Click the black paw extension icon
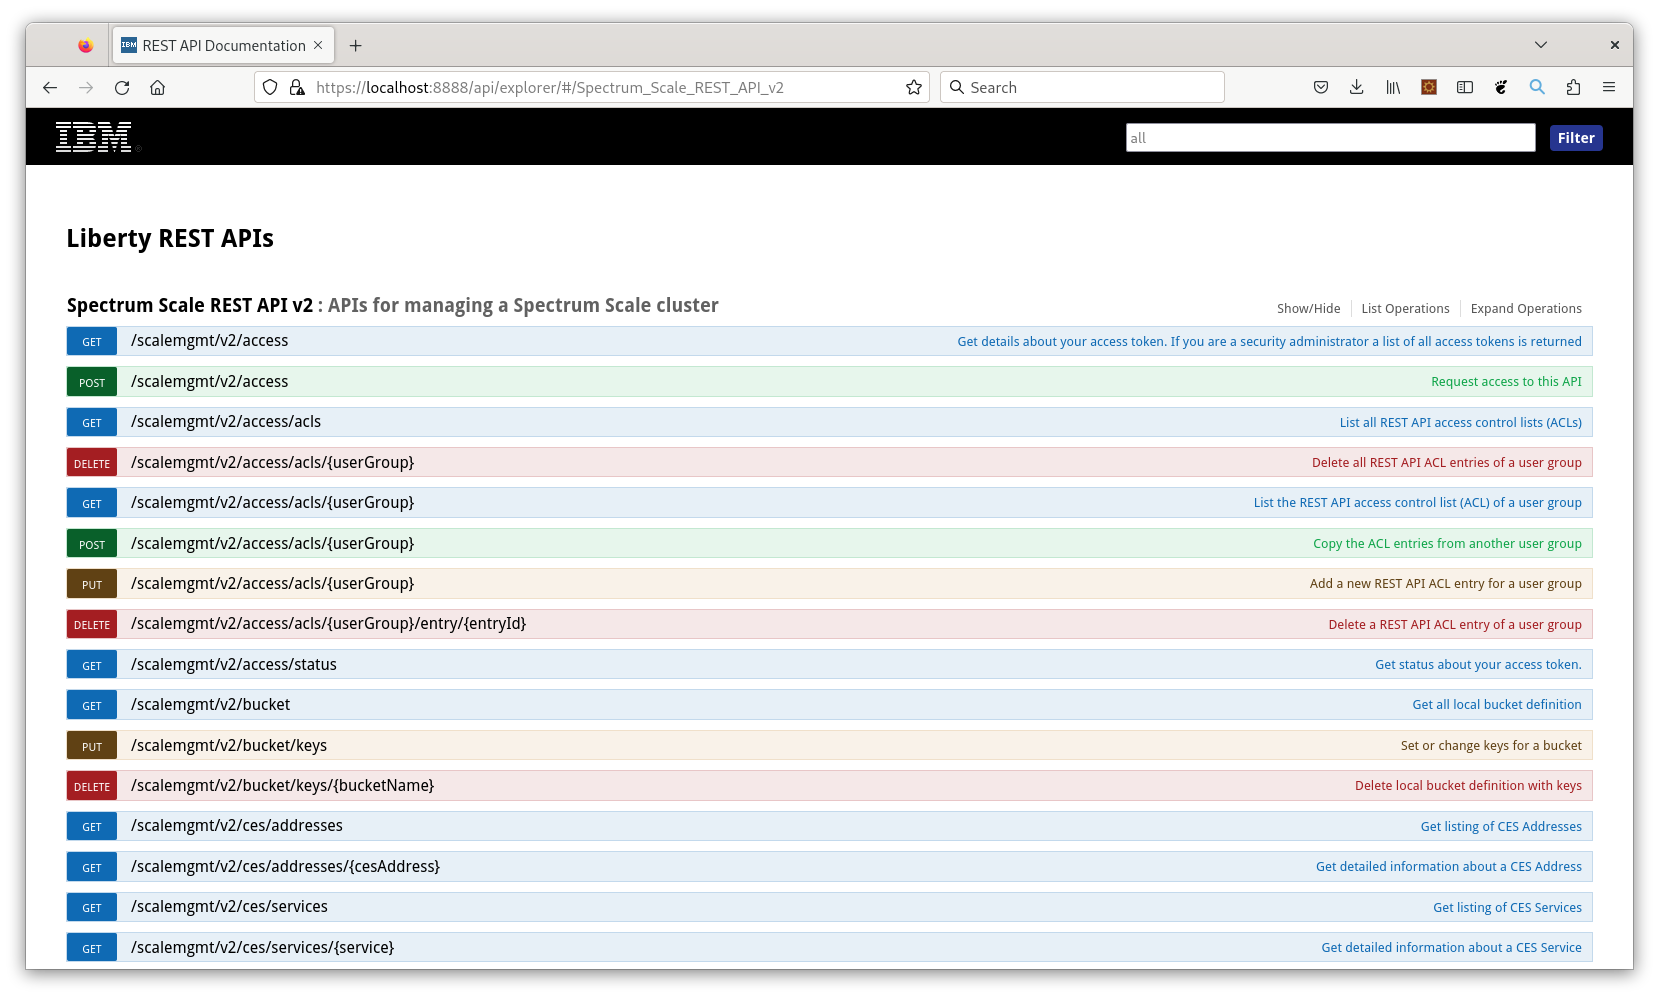1659x998 pixels. pos(1501,88)
